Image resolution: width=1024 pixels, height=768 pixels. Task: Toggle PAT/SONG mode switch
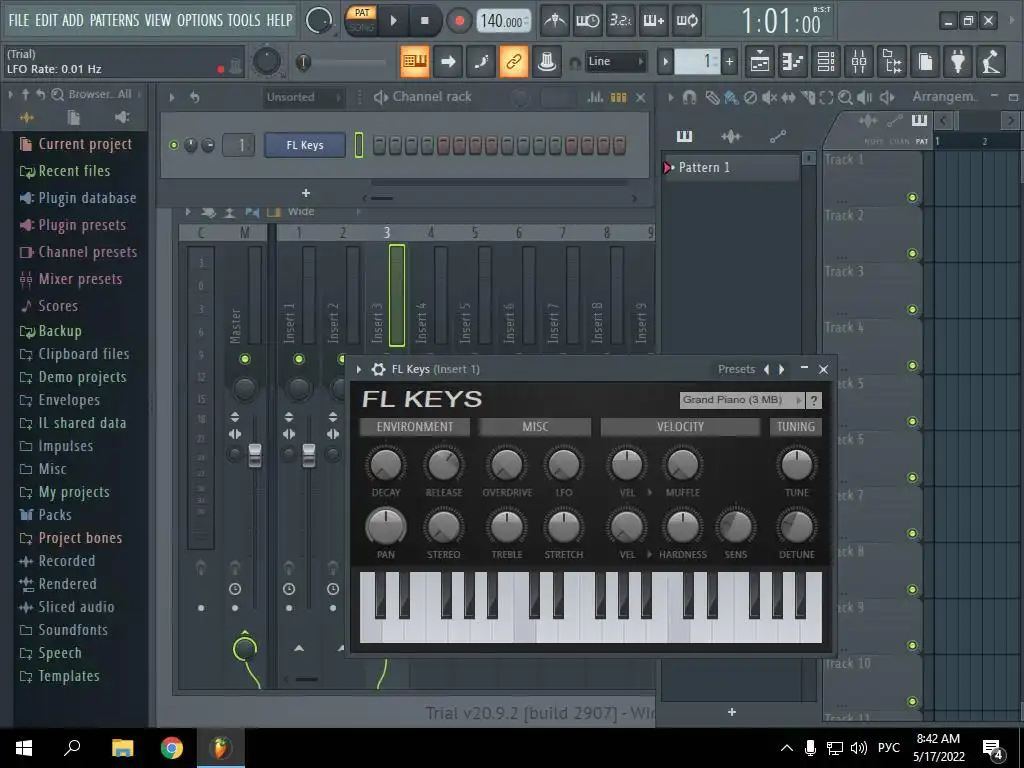(x=361, y=20)
